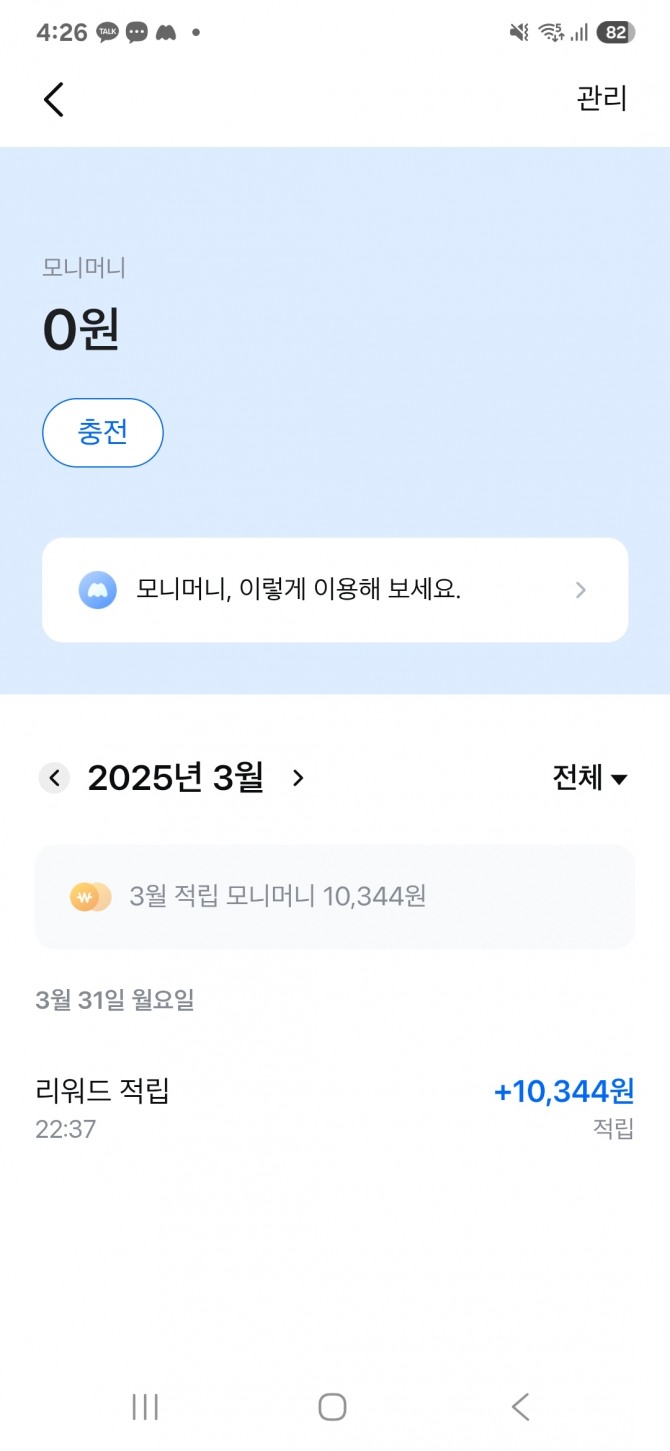This screenshot has height=1451, width=670.
Task: Tap the battery indicator in status bar
Action: [x=615, y=33]
